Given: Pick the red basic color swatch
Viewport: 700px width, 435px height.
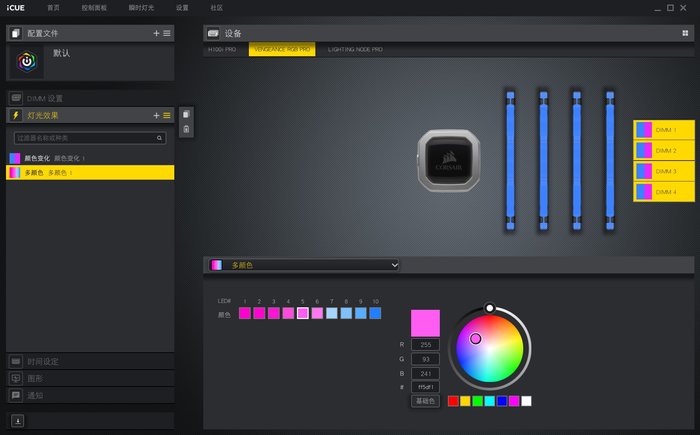Looking at the screenshot, I should (x=454, y=401).
